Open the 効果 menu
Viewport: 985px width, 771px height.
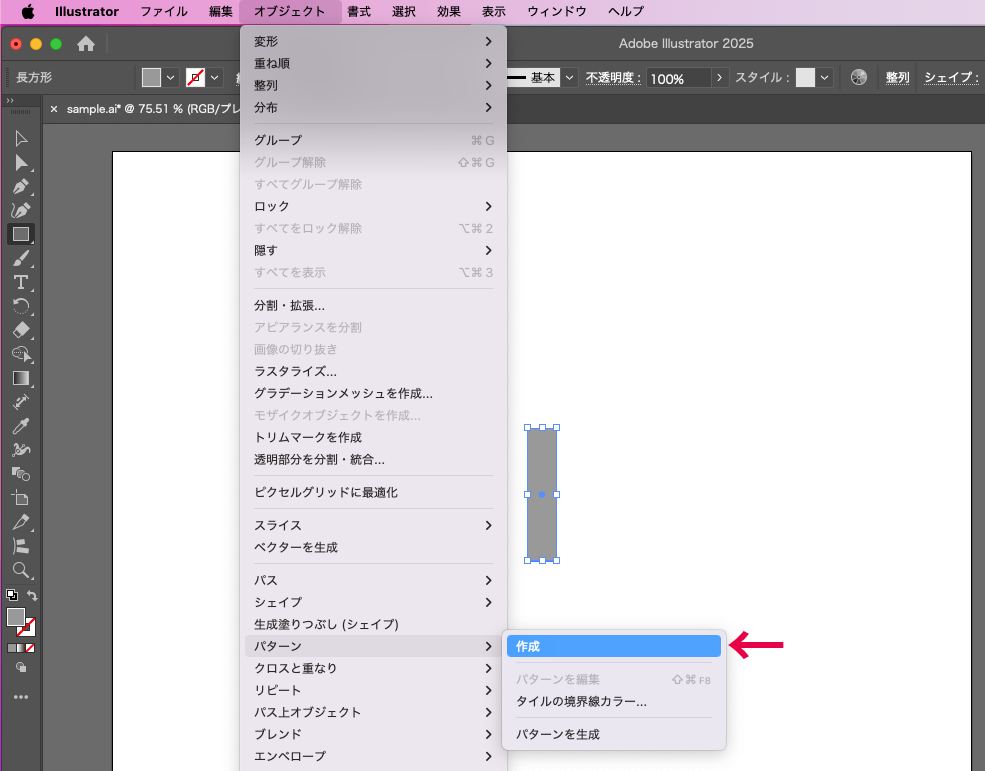click(x=449, y=11)
